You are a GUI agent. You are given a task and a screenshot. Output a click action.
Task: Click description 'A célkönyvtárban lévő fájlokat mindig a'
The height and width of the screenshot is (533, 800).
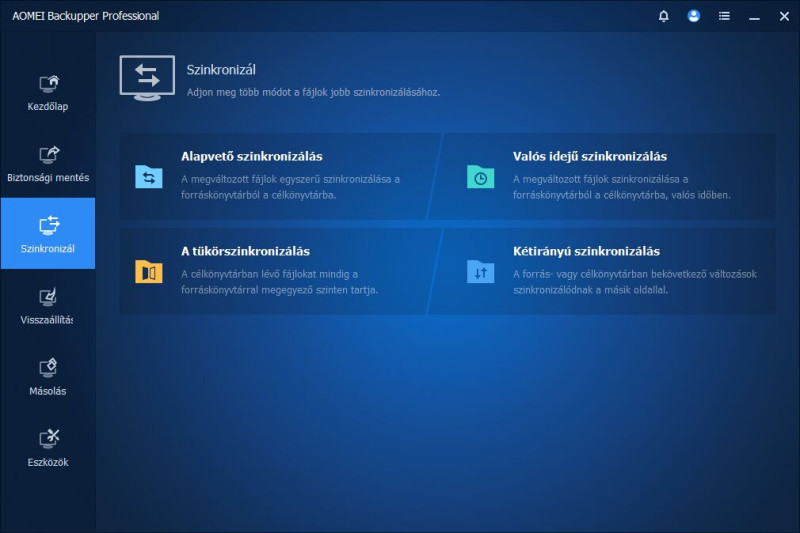pyautogui.click(x=269, y=274)
